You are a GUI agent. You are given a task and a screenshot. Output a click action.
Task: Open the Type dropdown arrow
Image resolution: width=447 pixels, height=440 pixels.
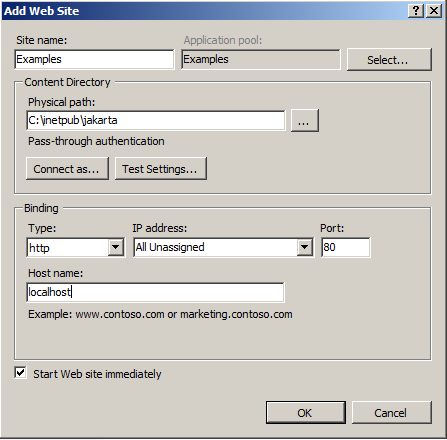point(116,247)
